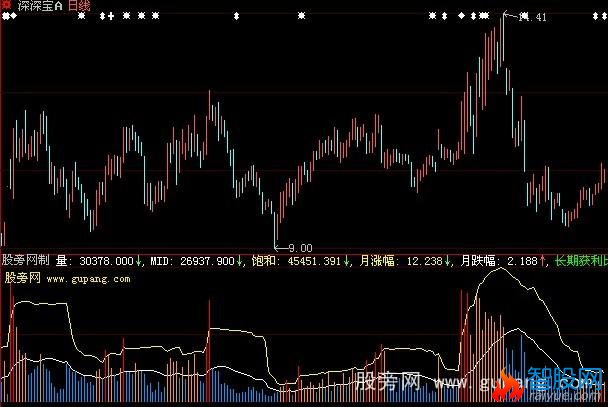608x407 pixels.
Task: Click the plus-shaped info marker in top row
Action: (x=111, y=16)
